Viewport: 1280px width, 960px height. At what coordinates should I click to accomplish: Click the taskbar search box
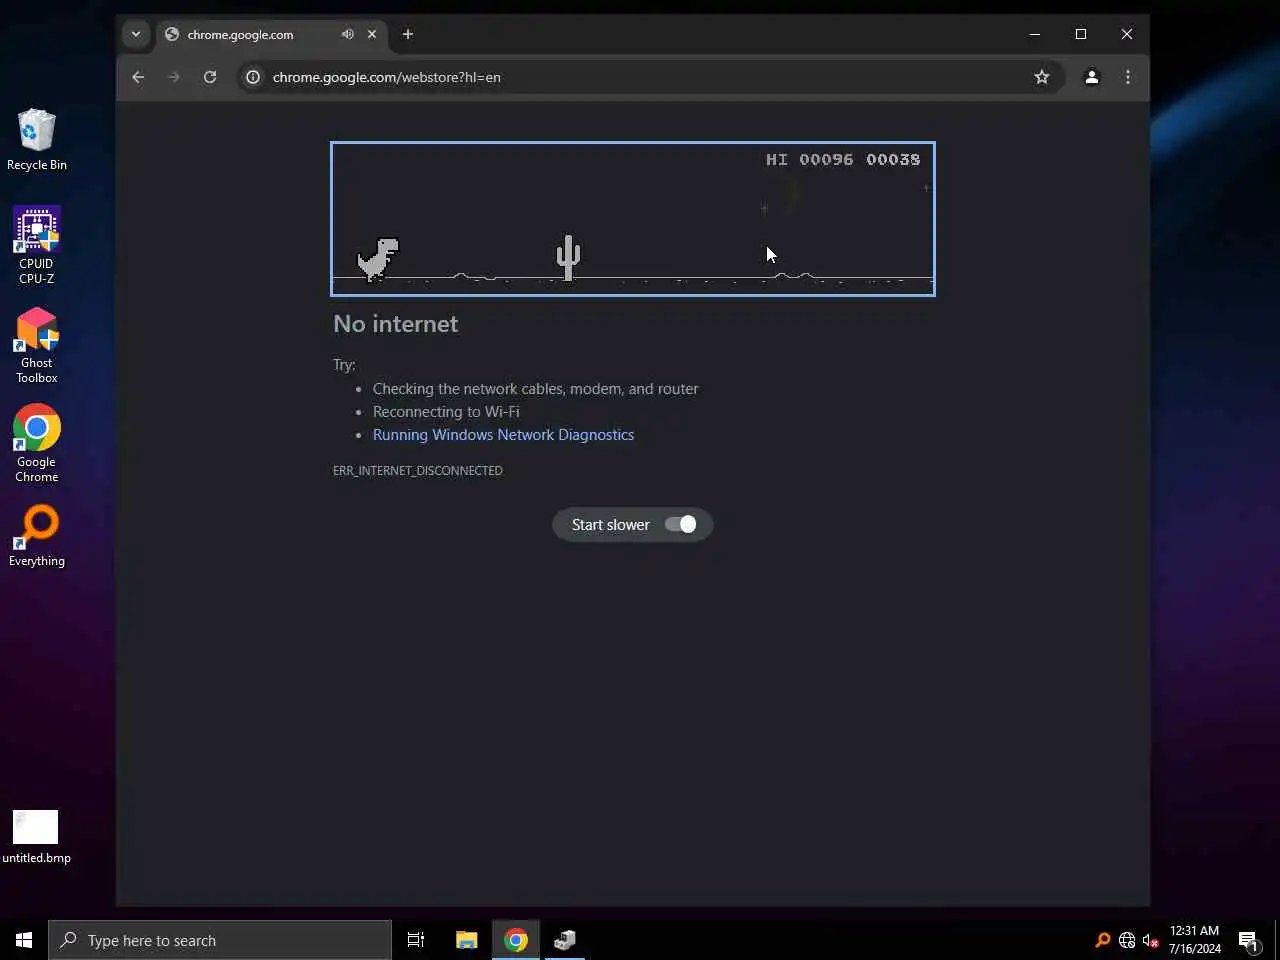[x=220, y=940]
